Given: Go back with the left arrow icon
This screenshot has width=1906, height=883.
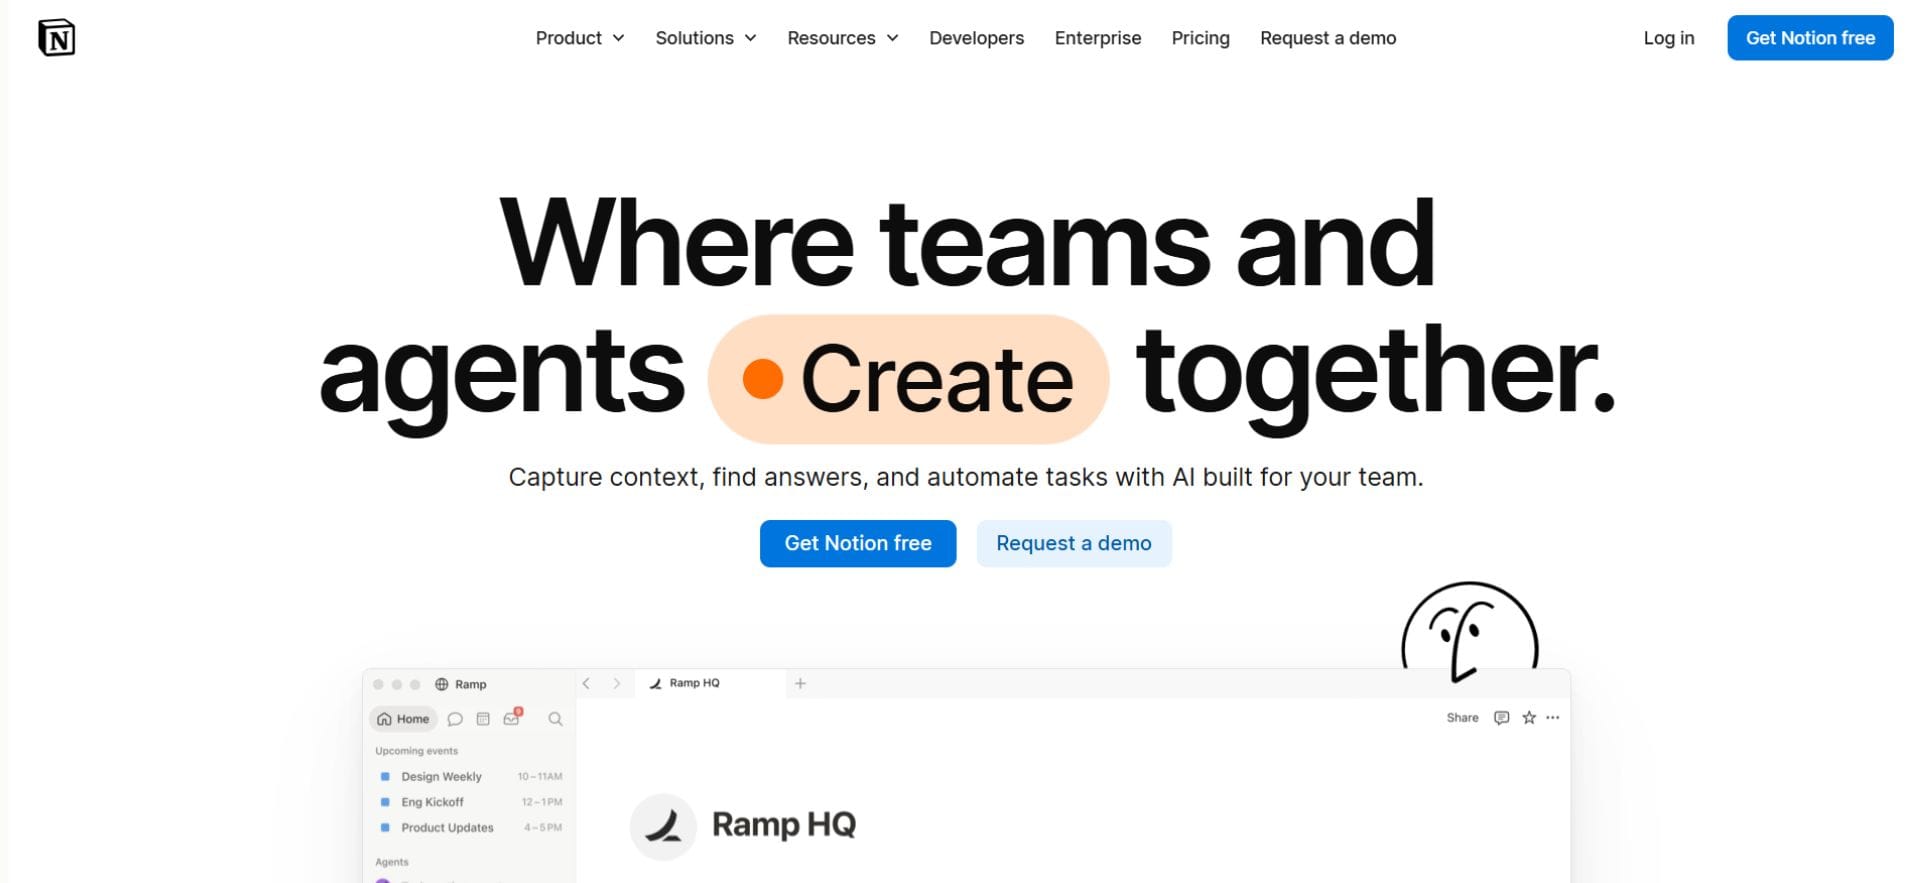Looking at the screenshot, I should [x=586, y=683].
